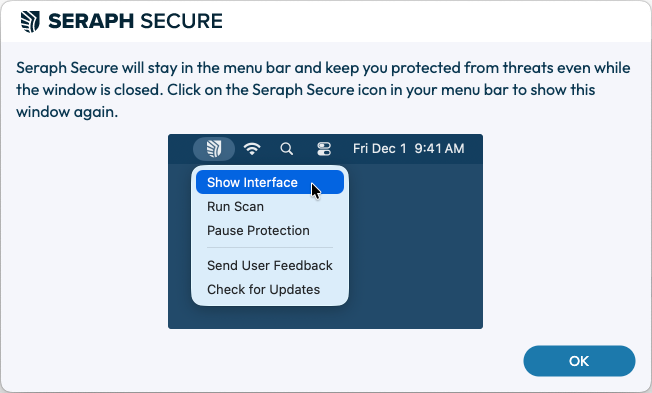Click the 9:41 AM clock text
652x393 pixels.
439,148
